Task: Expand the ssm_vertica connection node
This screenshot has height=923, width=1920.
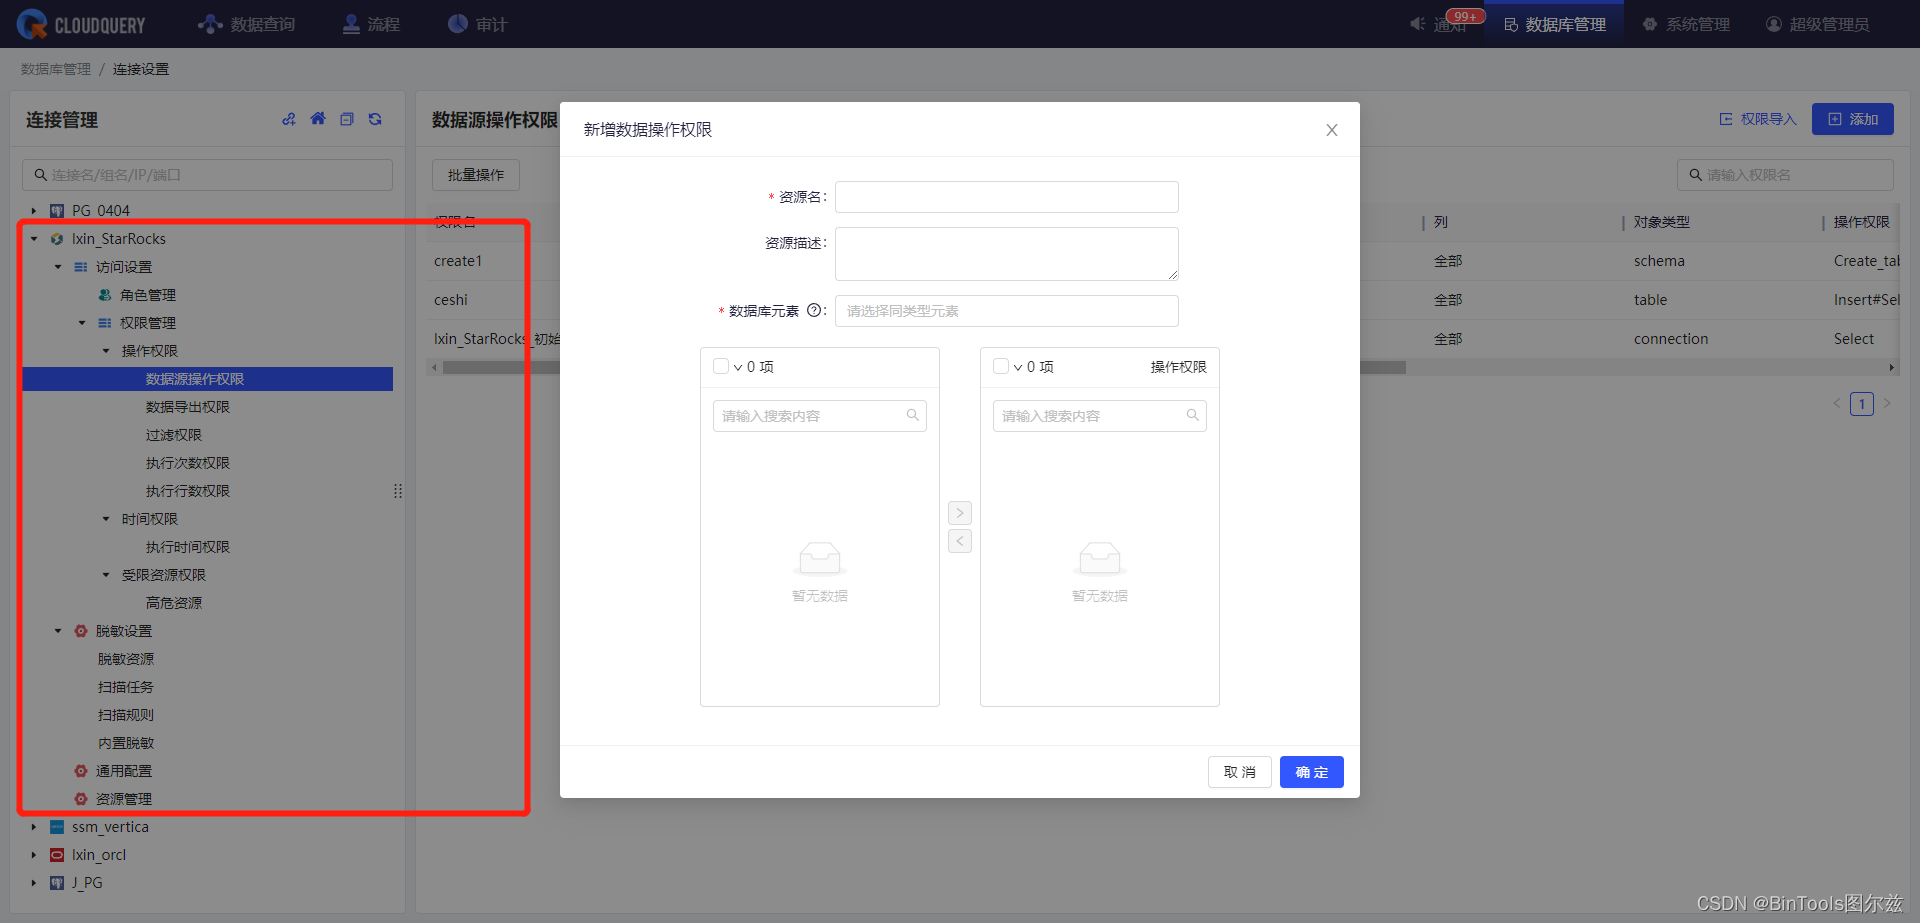Action: [x=33, y=827]
